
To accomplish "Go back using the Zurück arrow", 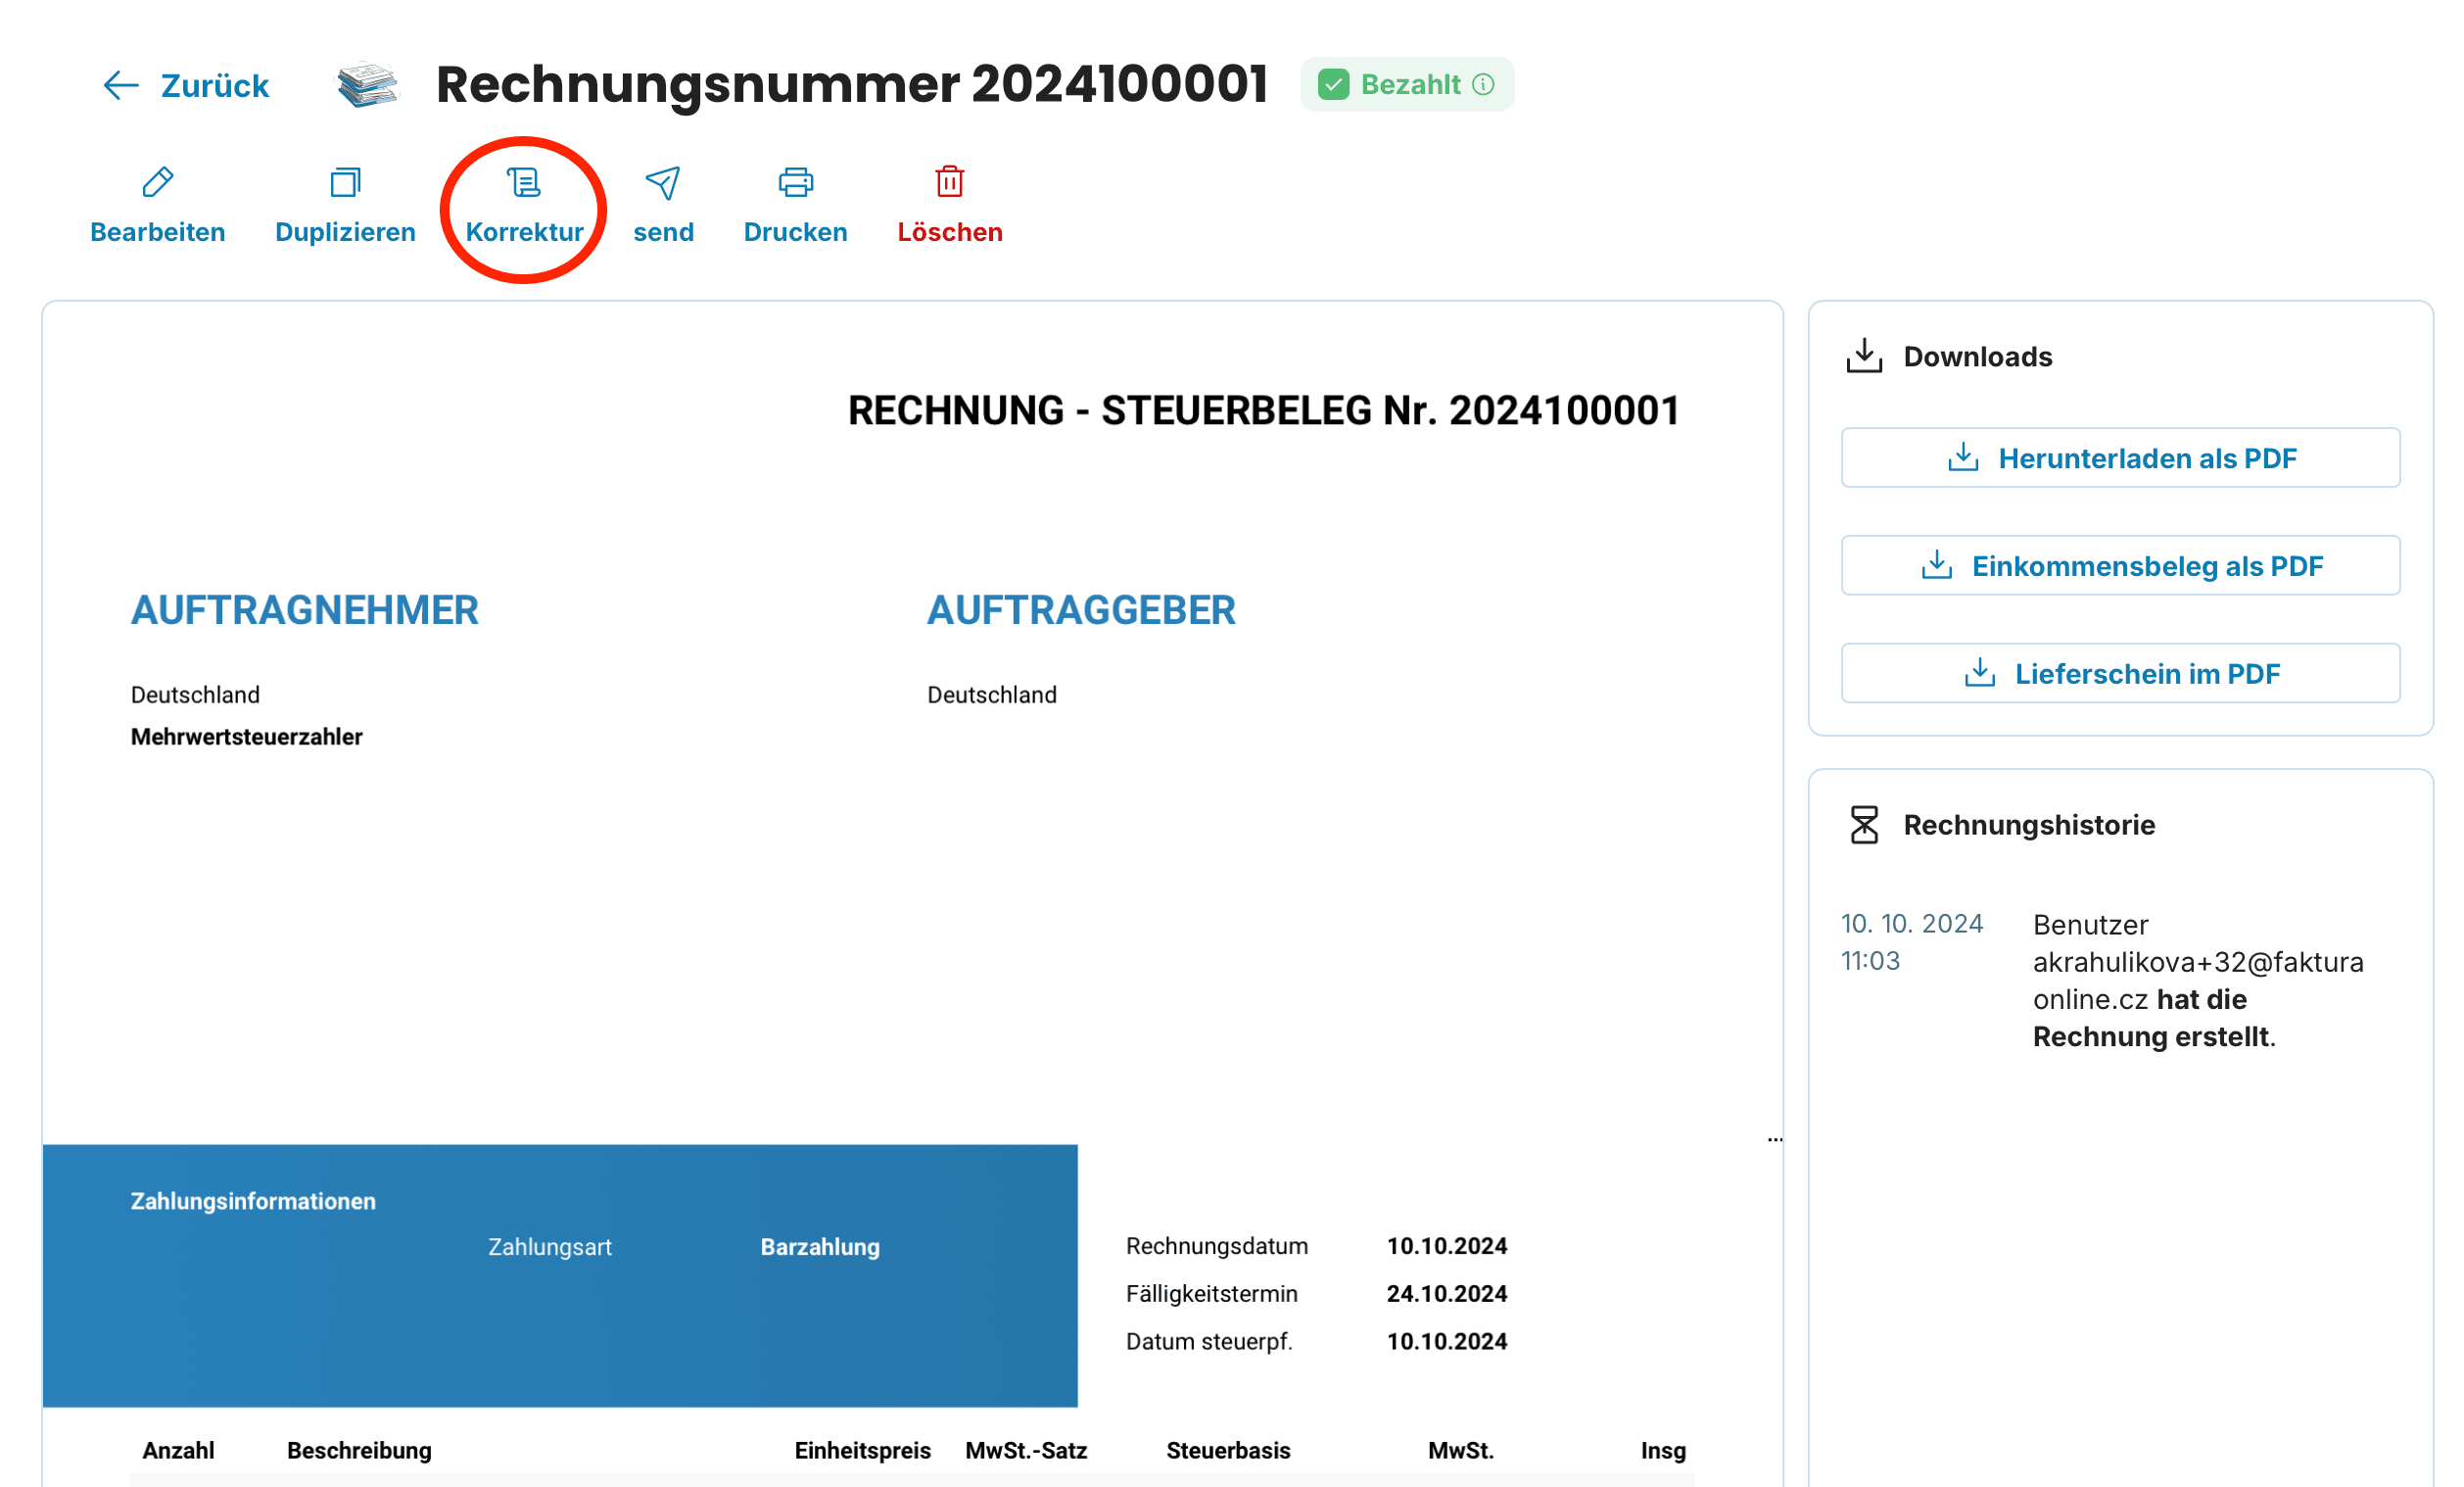I will click(121, 85).
